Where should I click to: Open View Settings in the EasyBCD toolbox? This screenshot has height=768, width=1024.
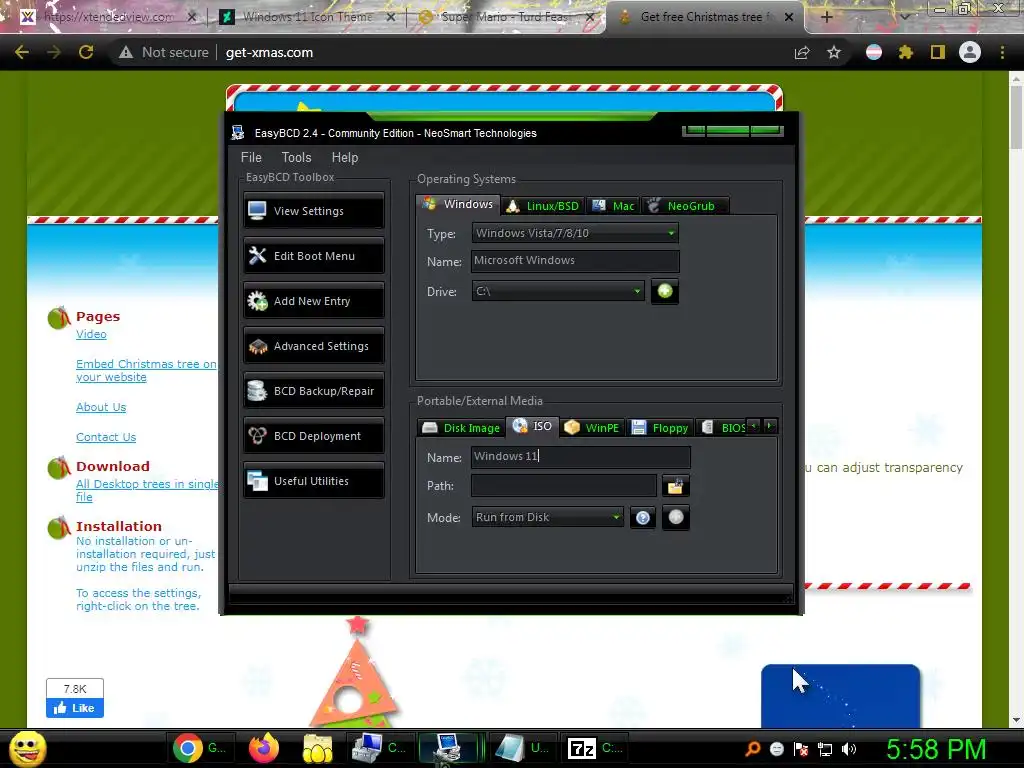coord(313,211)
